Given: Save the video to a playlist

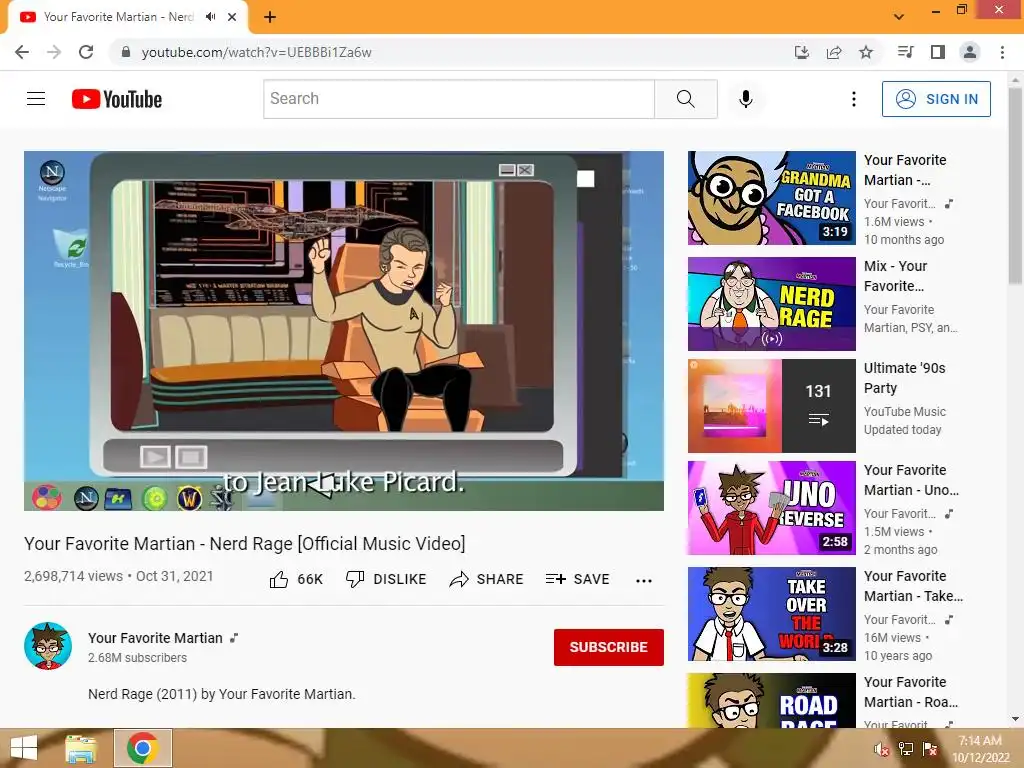Looking at the screenshot, I should (577, 579).
